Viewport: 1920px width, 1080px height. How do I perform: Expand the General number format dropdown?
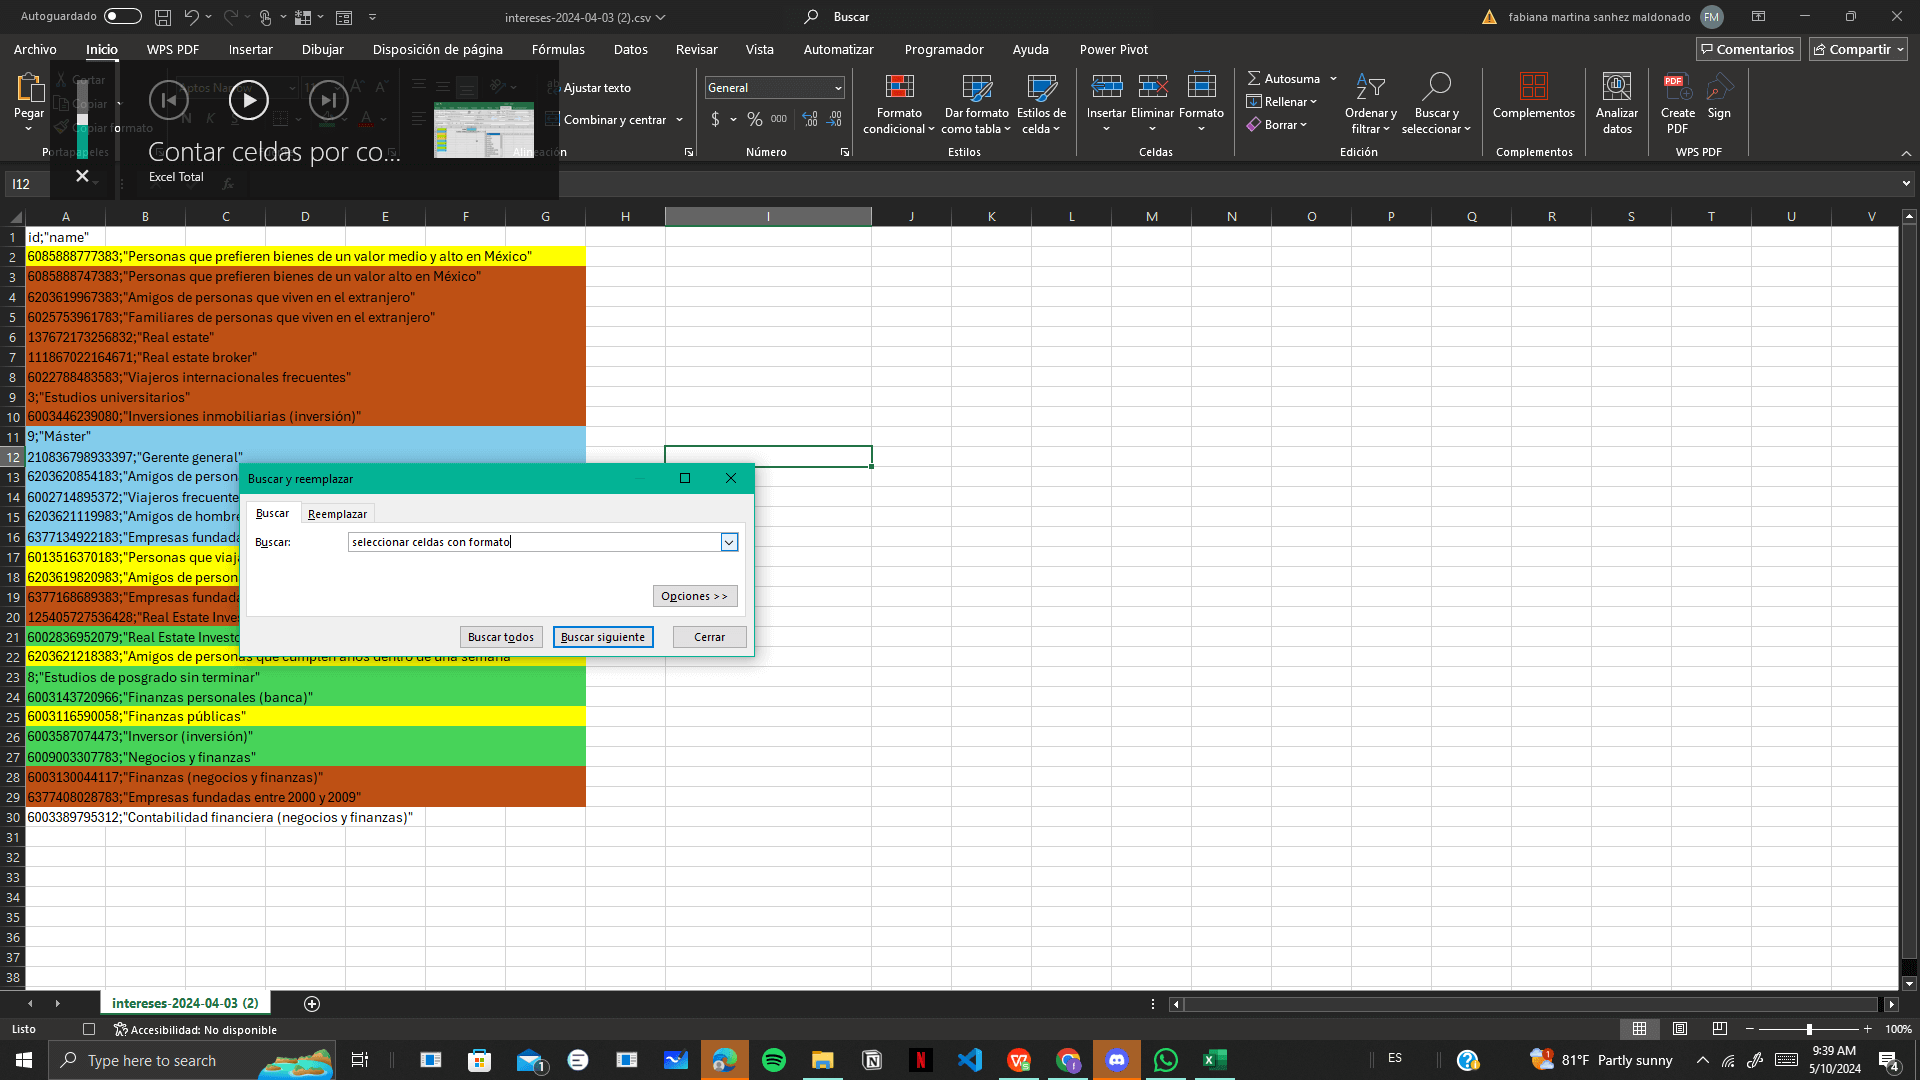838,88
